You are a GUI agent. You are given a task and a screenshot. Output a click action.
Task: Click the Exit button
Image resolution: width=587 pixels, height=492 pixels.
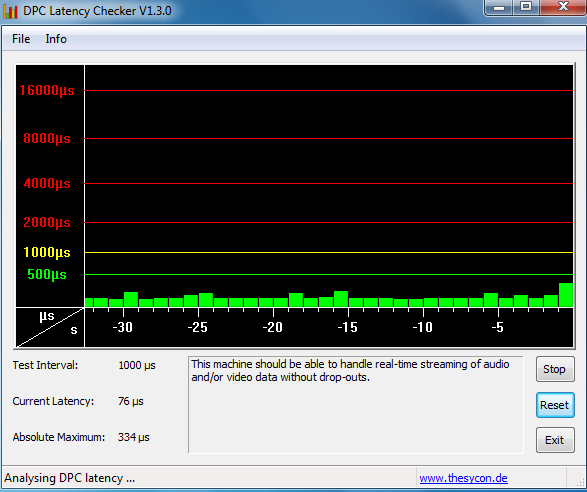click(555, 440)
